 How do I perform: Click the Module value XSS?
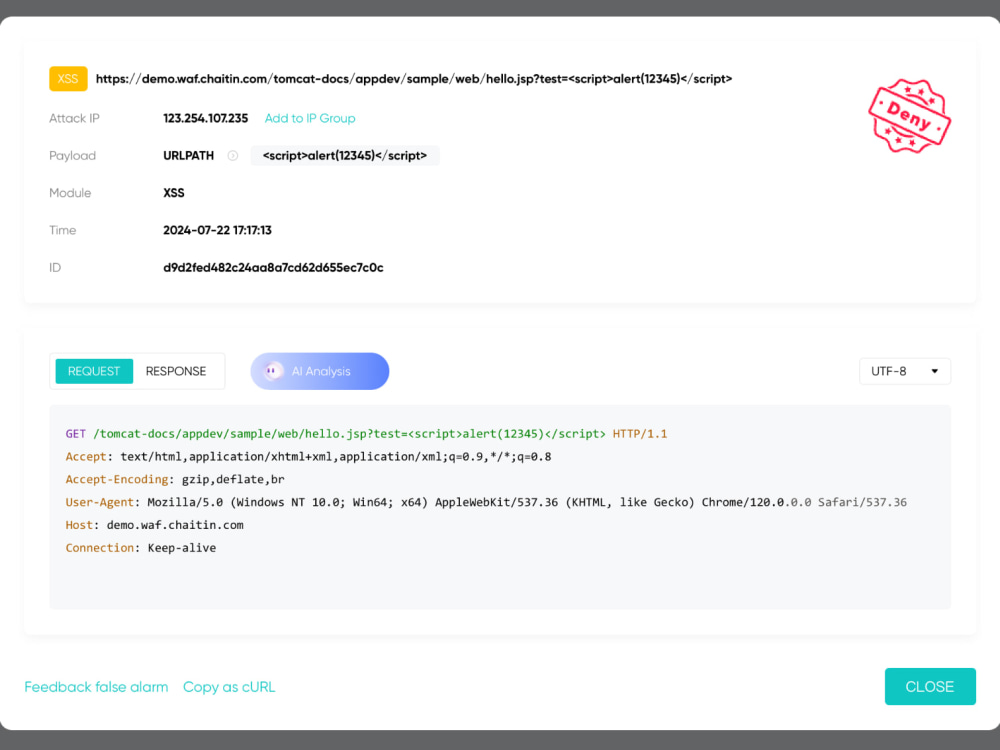(173, 193)
